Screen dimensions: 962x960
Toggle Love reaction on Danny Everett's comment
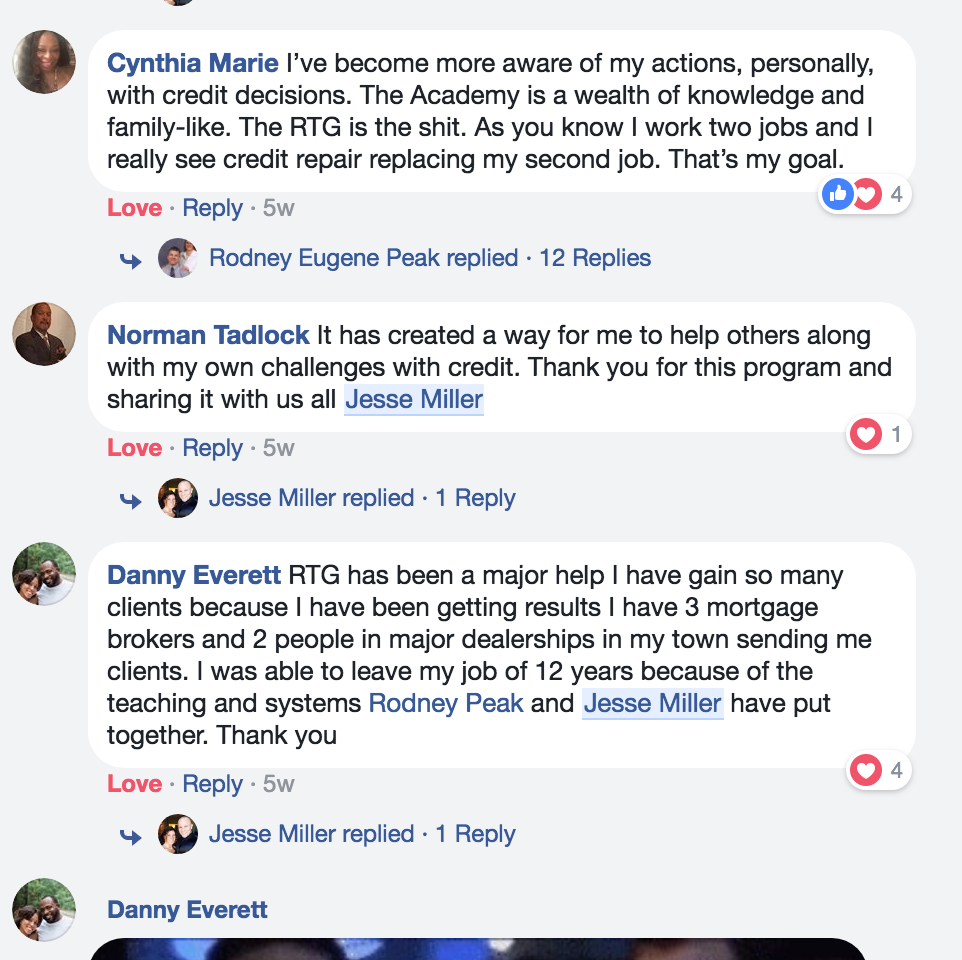tap(134, 784)
